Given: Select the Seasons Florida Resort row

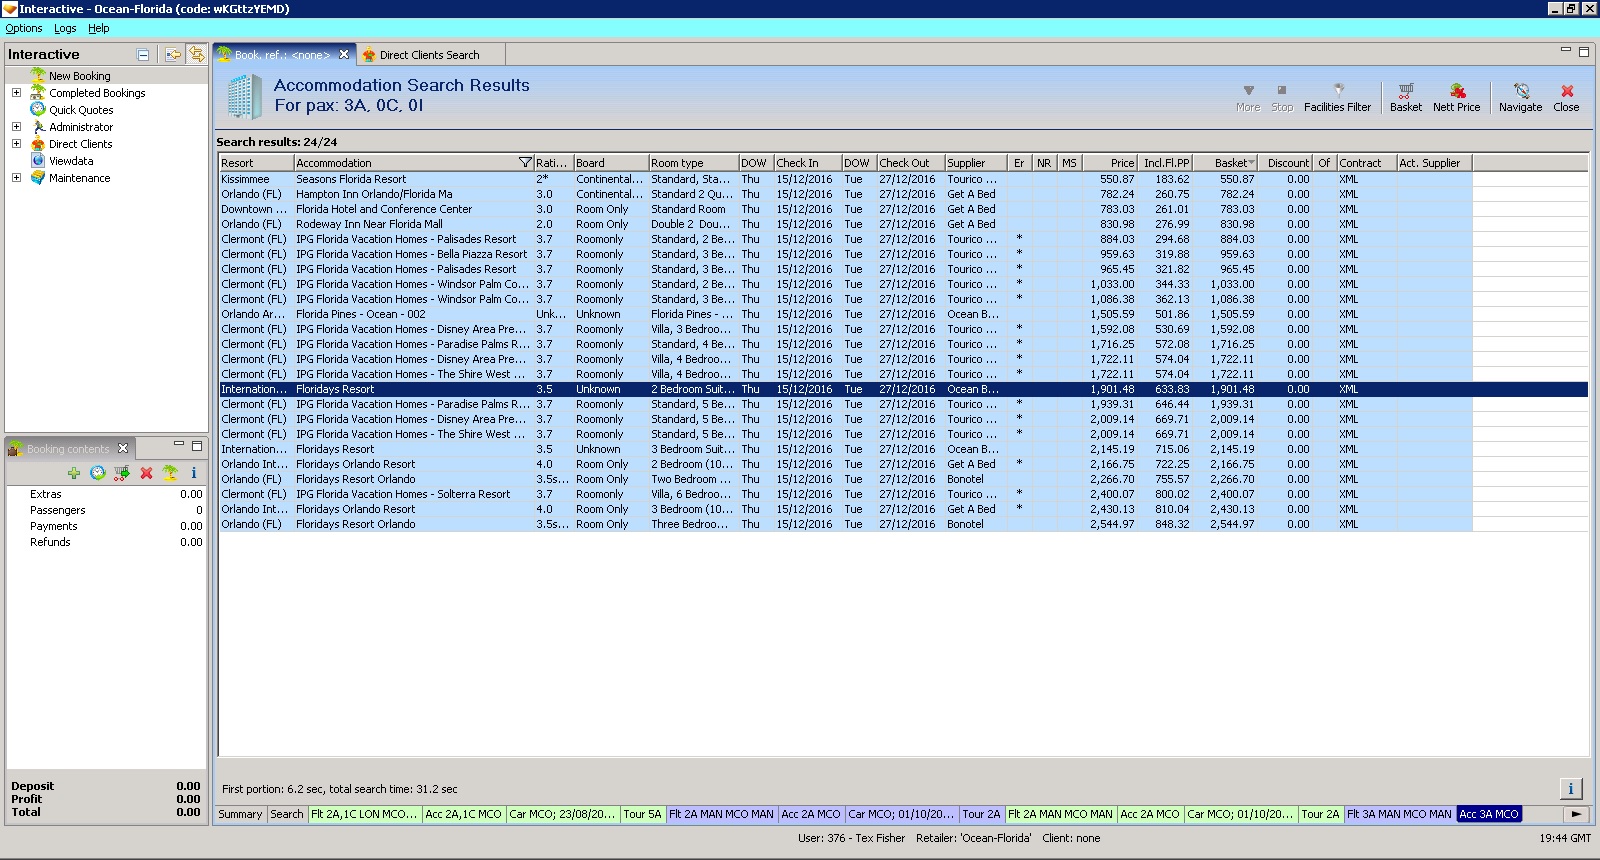Looking at the screenshot, I should pos(351,179).
